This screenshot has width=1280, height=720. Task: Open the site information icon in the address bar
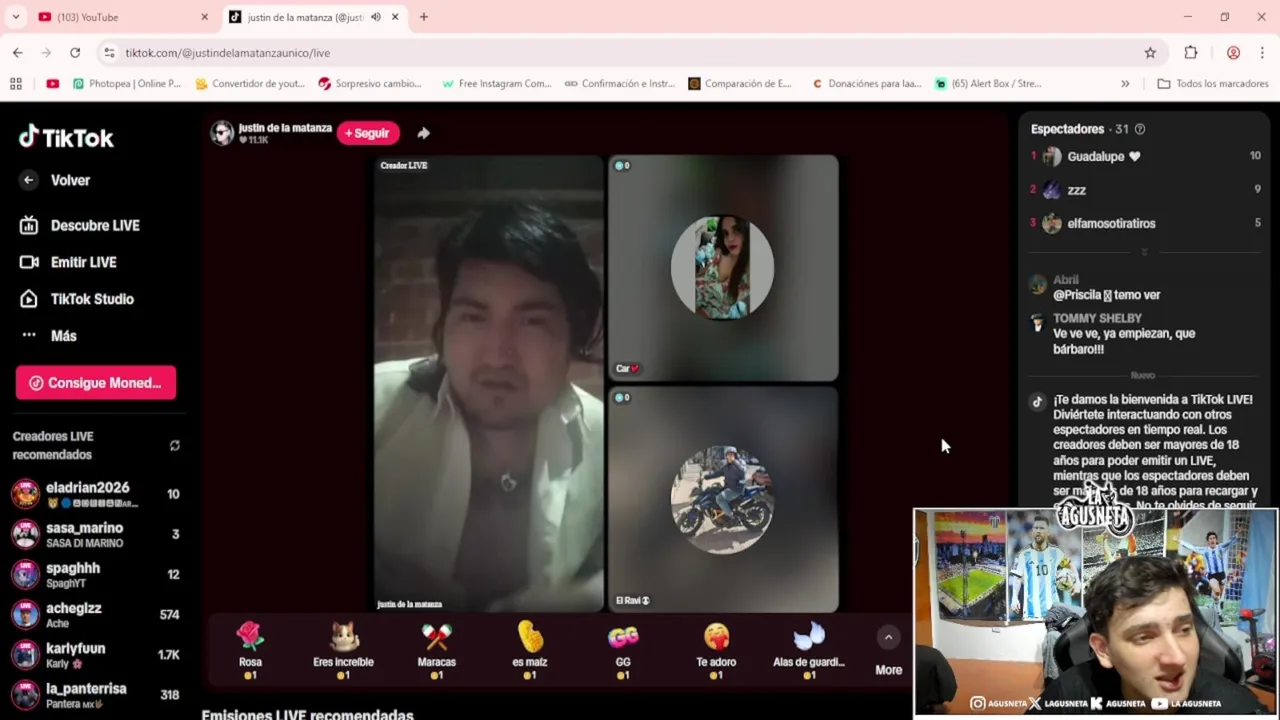(x=109, y=53)
